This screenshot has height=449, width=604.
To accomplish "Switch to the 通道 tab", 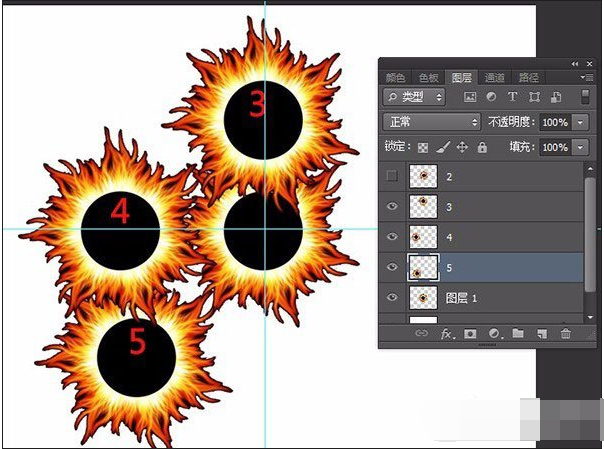I will [494, 77].
